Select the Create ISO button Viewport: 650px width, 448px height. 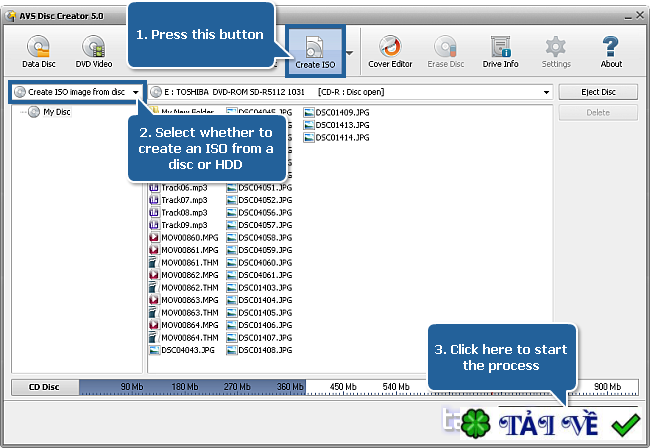click(315, 52)
